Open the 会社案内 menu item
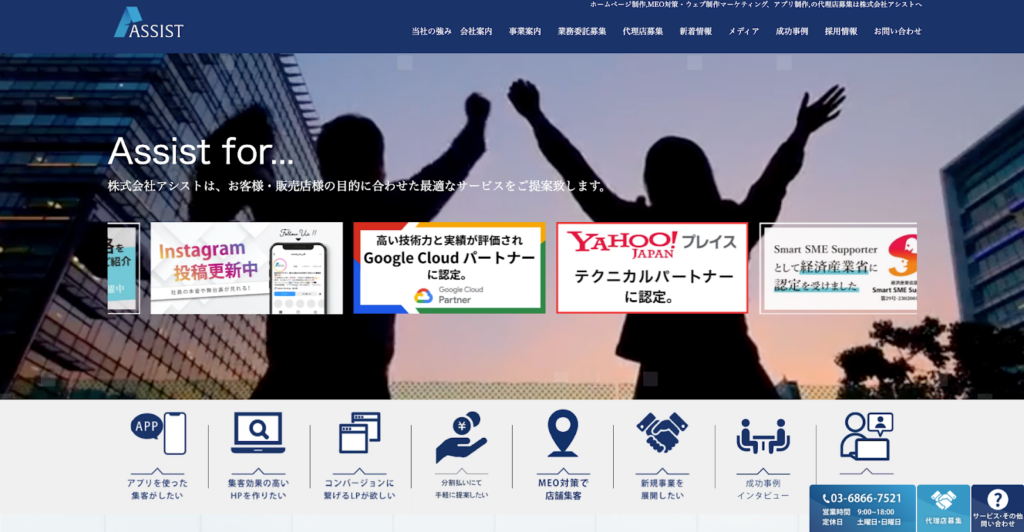This screenshot has height=532, width=1024. [476, 31]
